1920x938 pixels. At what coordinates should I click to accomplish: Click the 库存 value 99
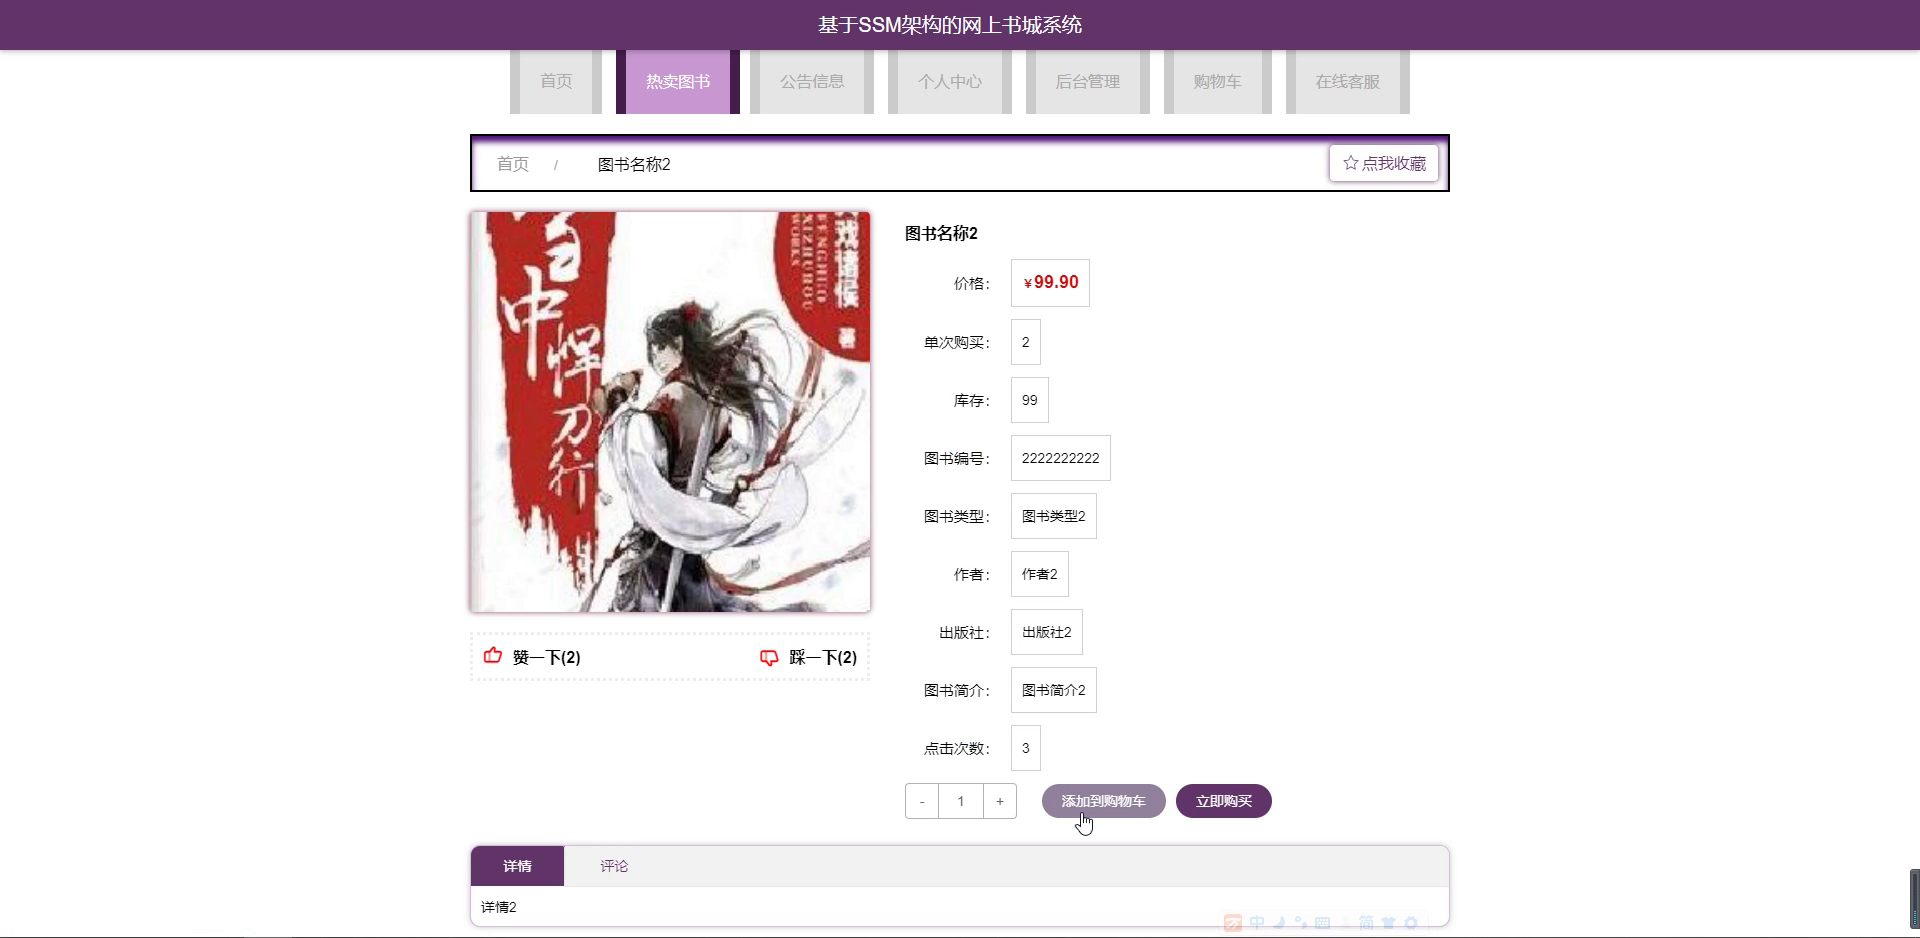[1030, 400]
